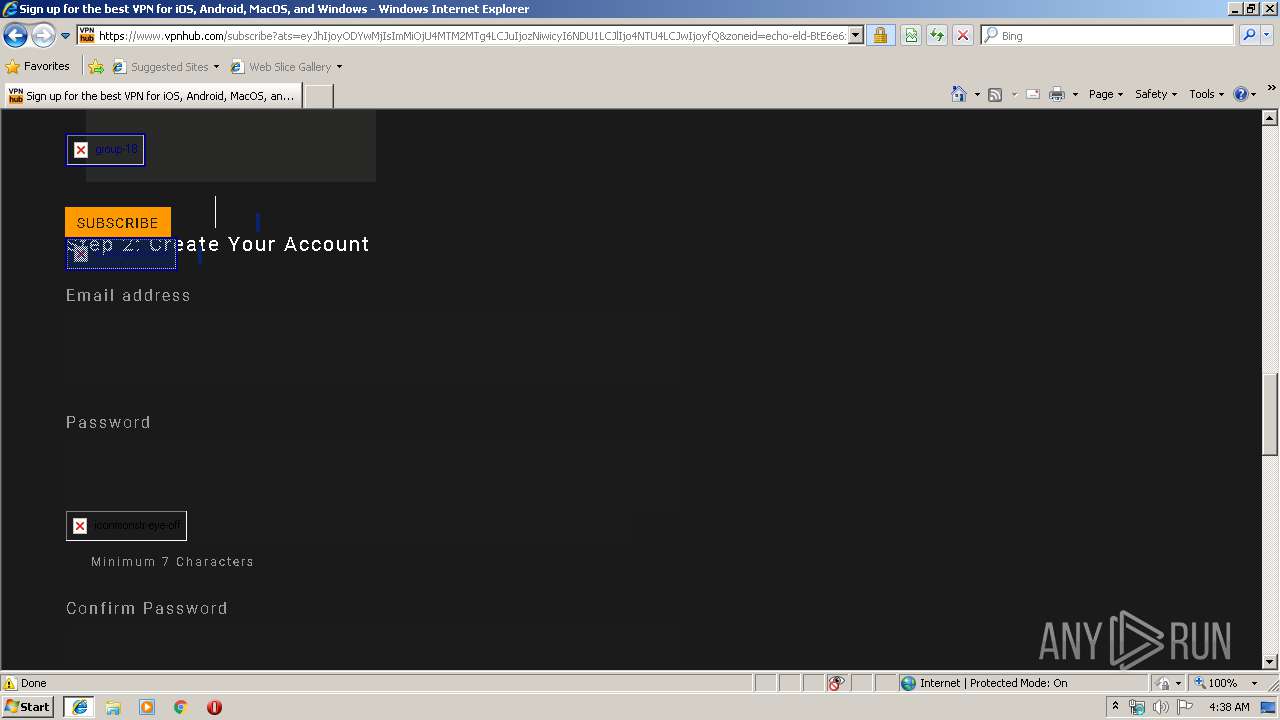Go back with the Back arrow button

coord(15,36)
